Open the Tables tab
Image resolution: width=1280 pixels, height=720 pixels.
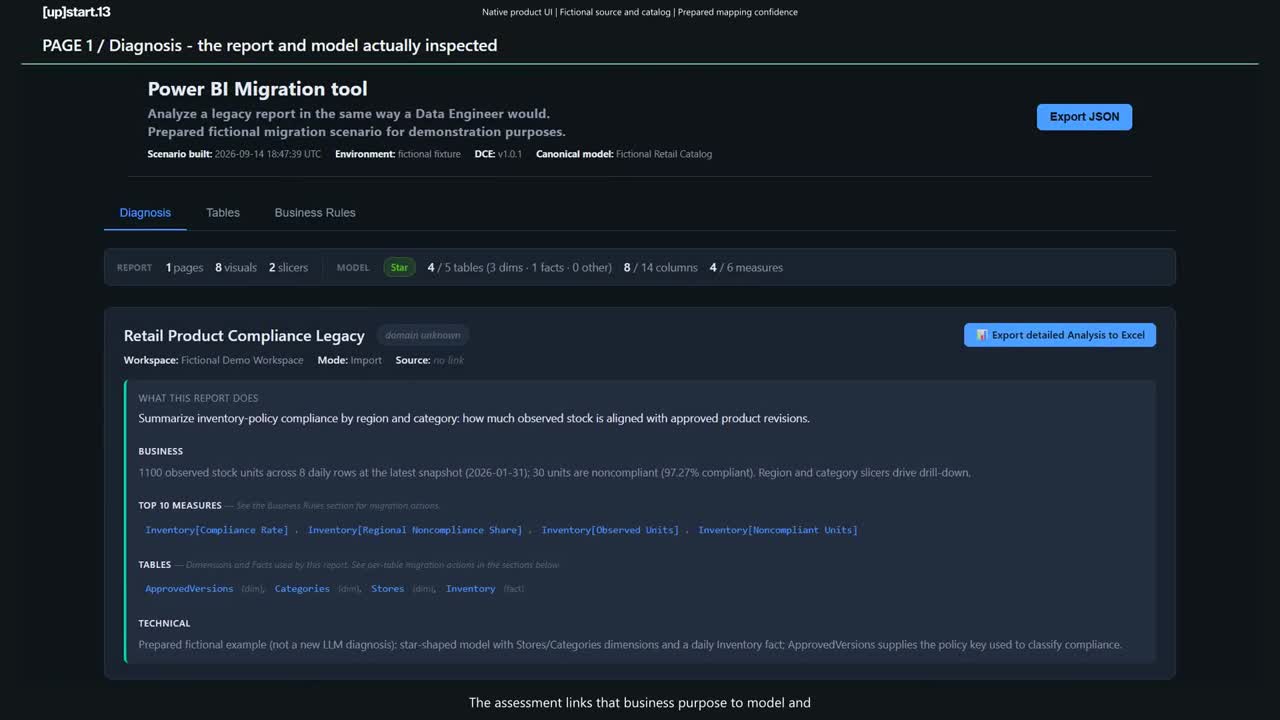223,213
